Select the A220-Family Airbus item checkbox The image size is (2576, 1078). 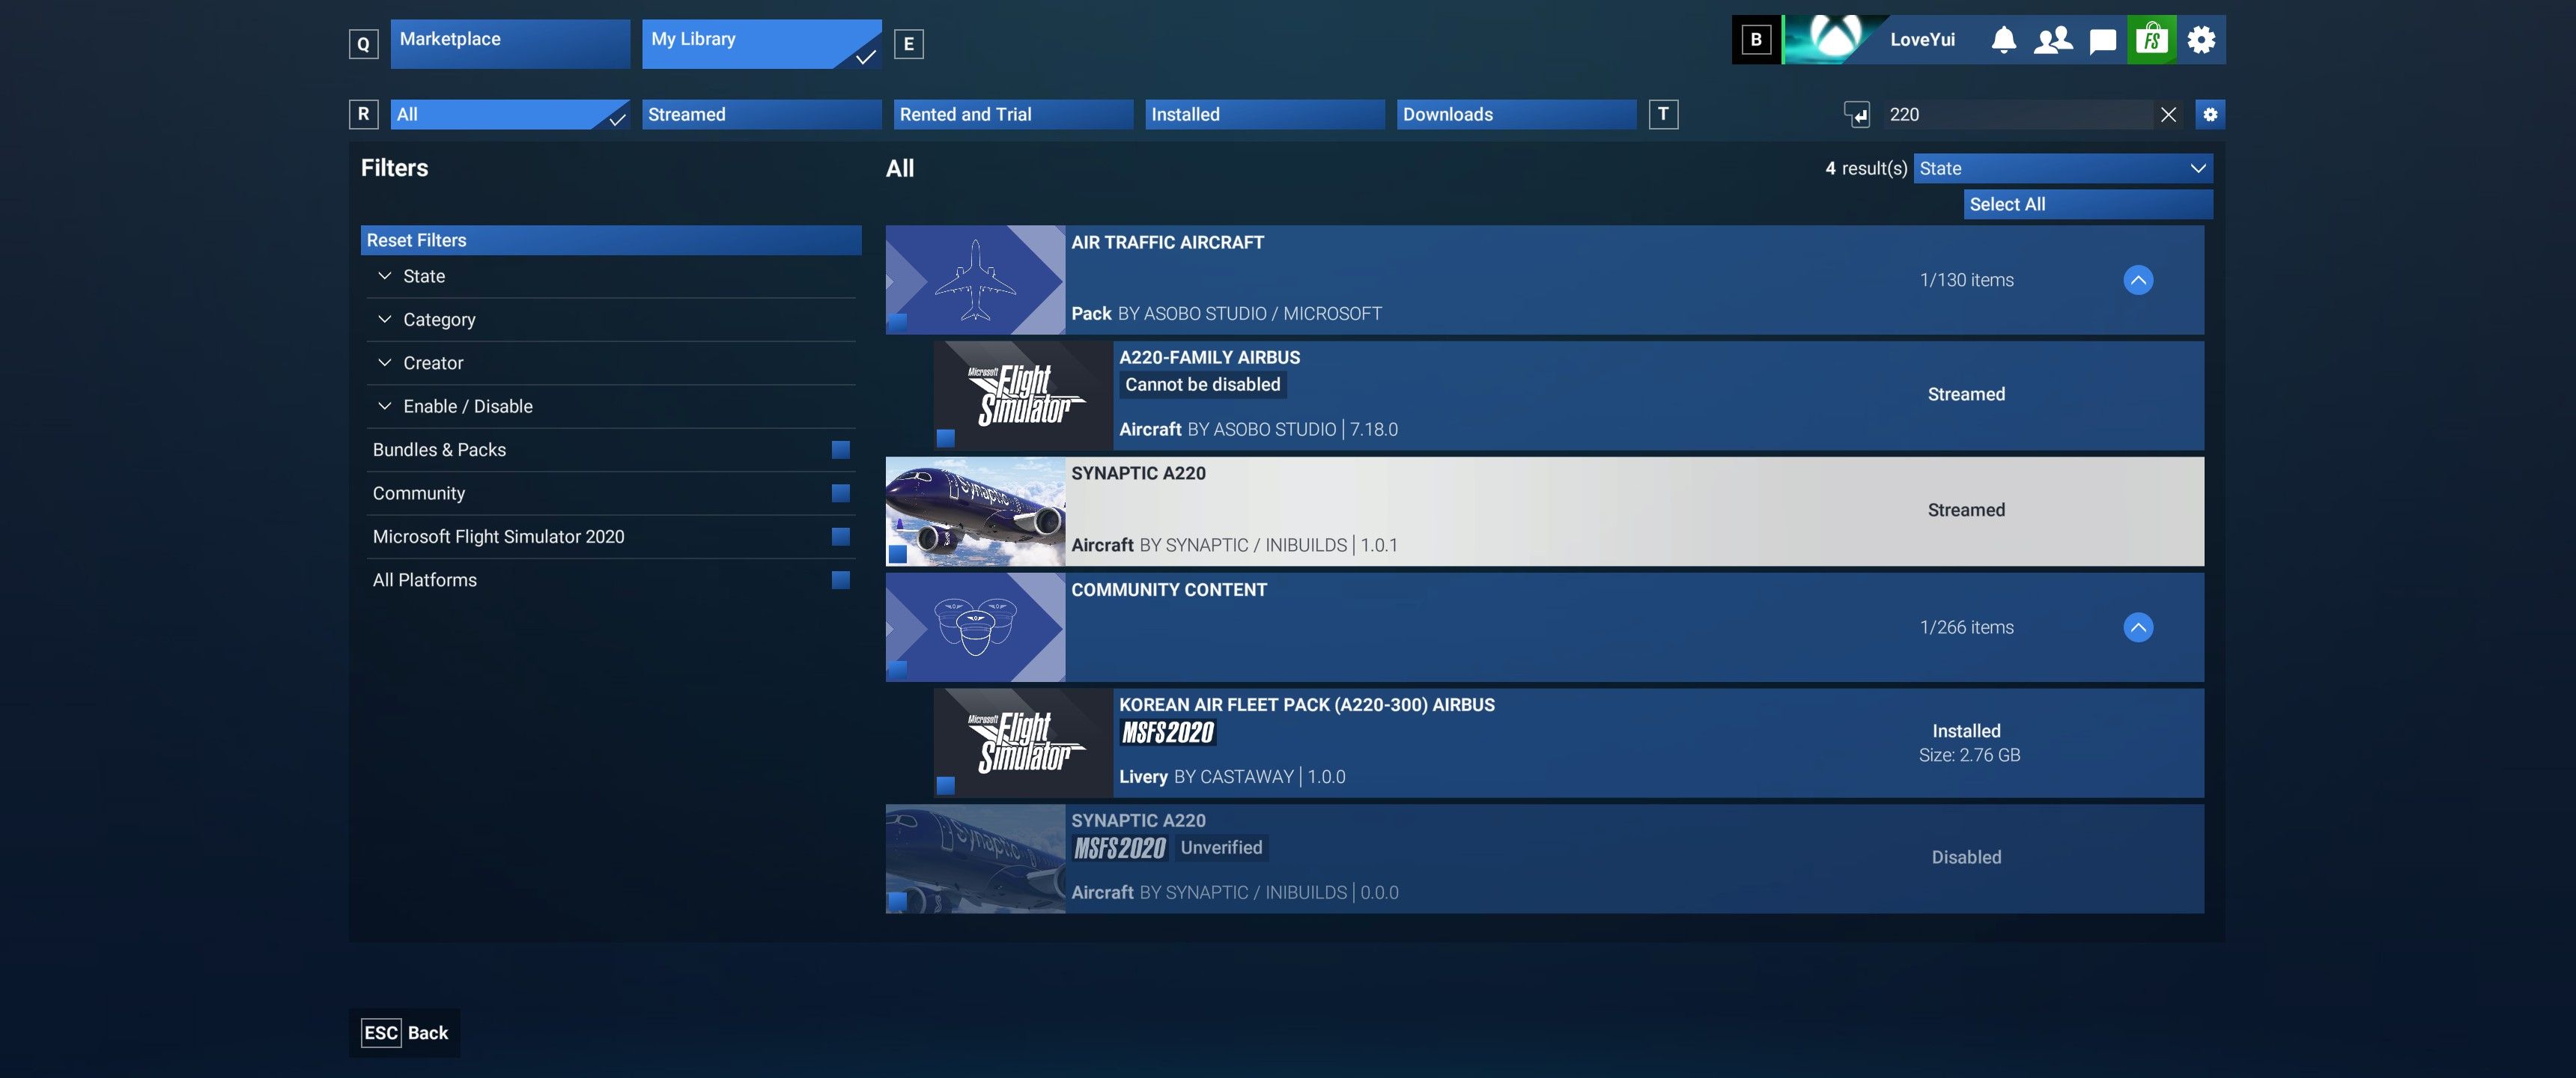(946, 438)
